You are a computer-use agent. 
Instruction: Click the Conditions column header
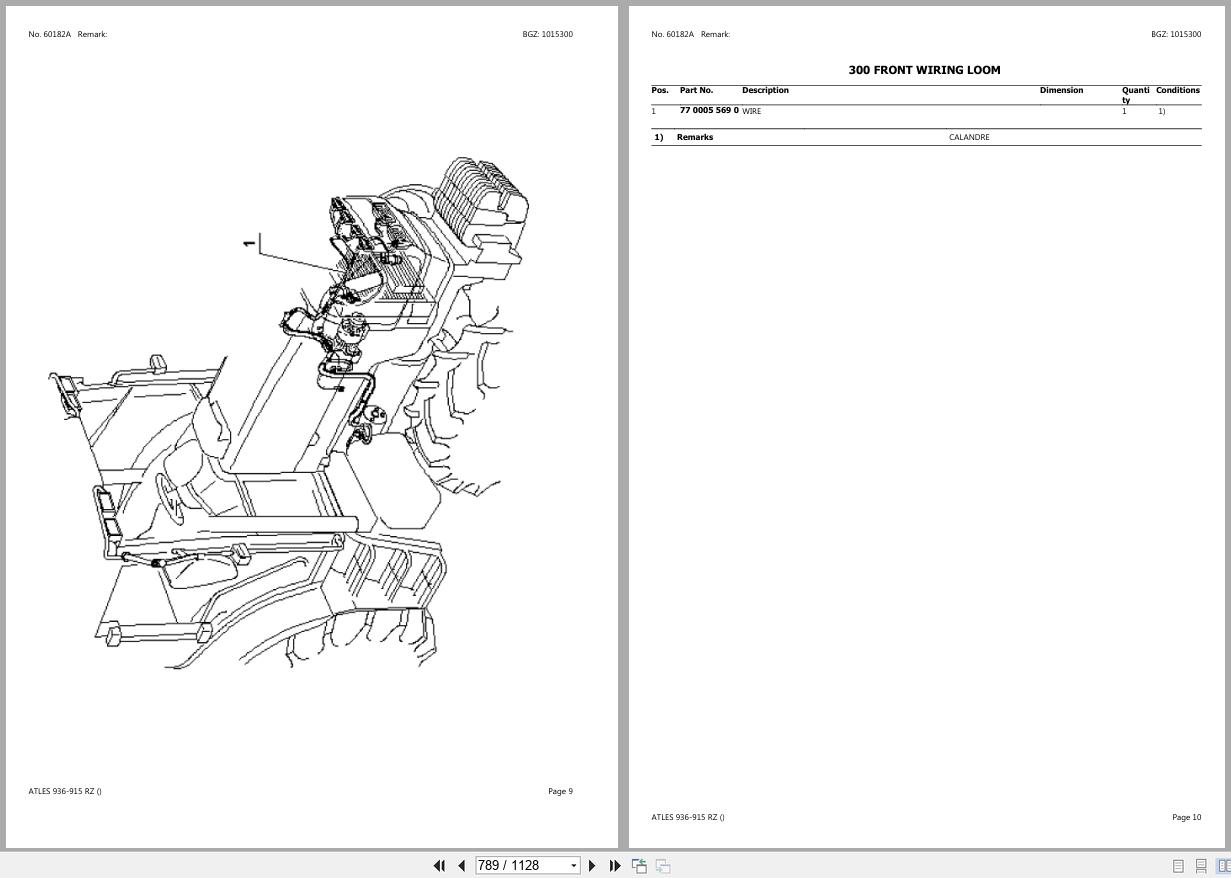[1178, 90]
